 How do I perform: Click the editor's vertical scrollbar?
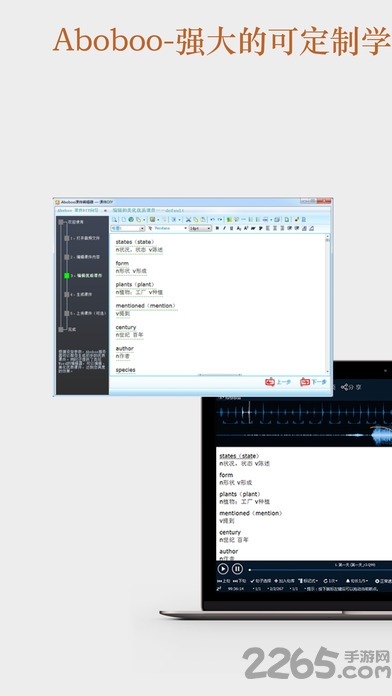[x=328, y=304]
